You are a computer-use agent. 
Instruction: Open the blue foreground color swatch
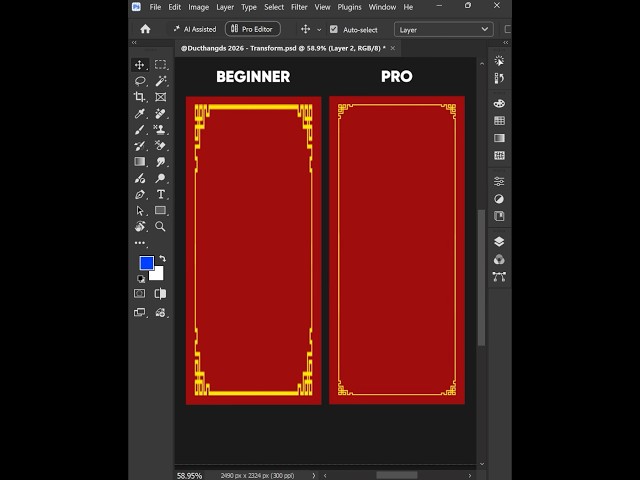tap(146, 263)
